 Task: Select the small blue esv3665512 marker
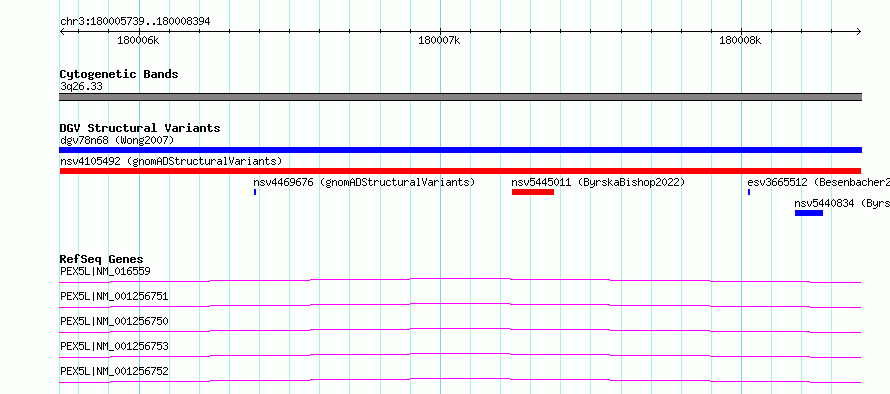click(749, 192)
